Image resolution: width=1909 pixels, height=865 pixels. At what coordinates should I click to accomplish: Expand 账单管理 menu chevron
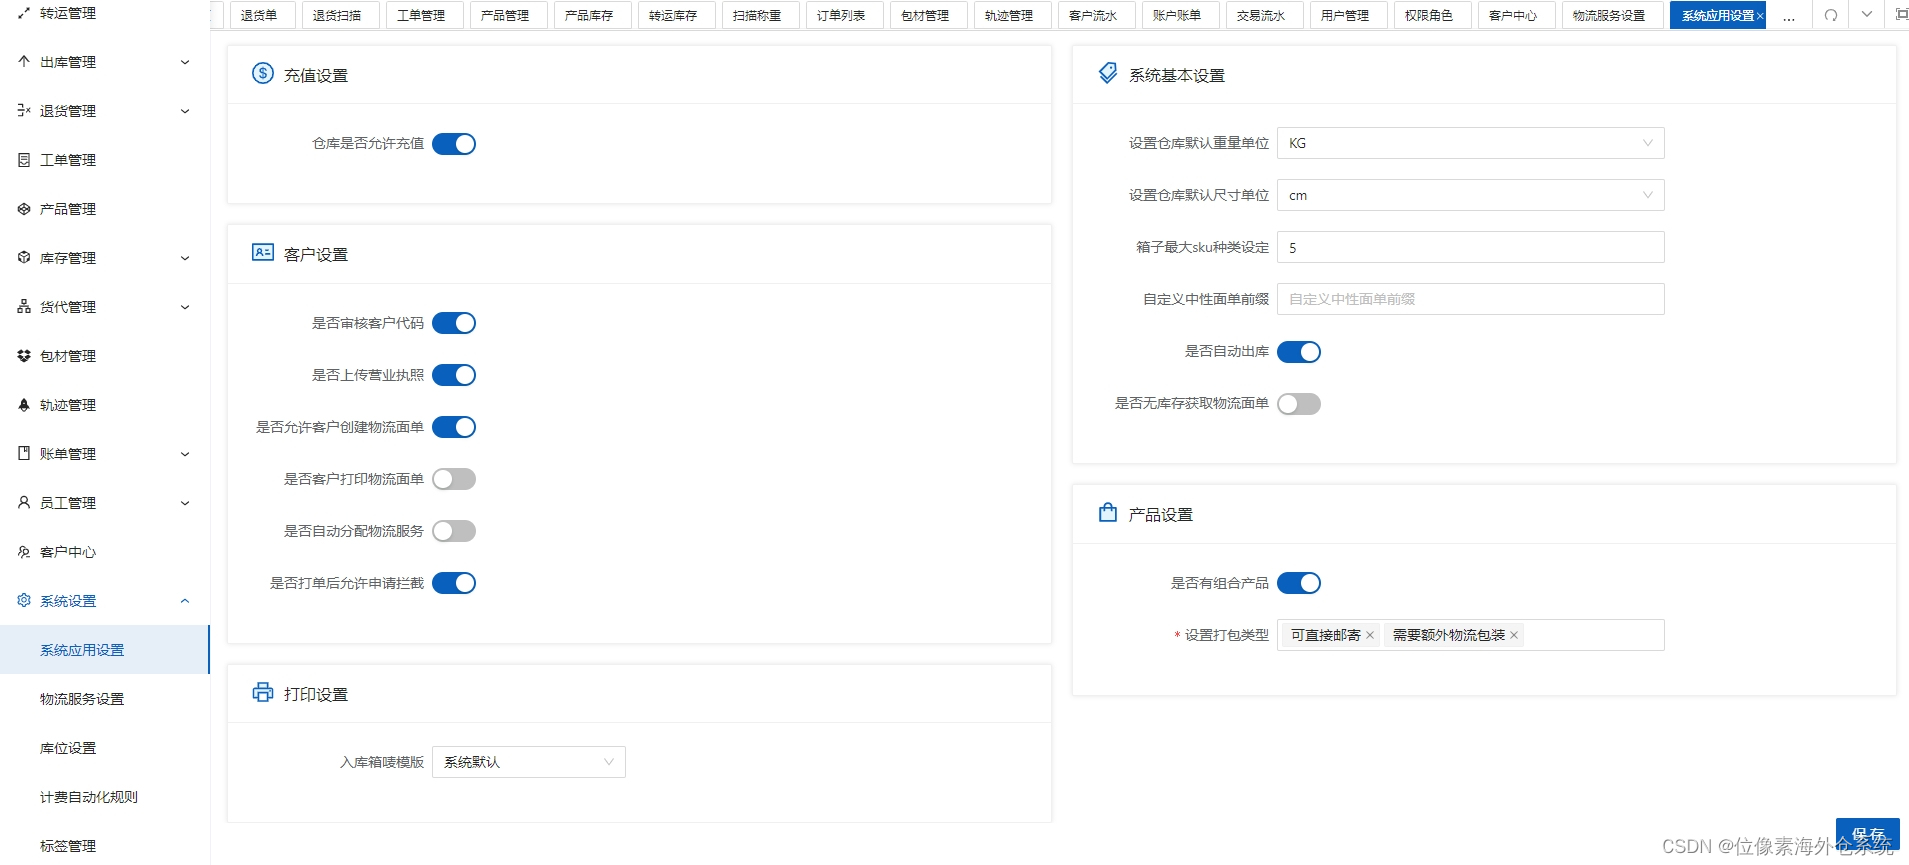(185, 454)
